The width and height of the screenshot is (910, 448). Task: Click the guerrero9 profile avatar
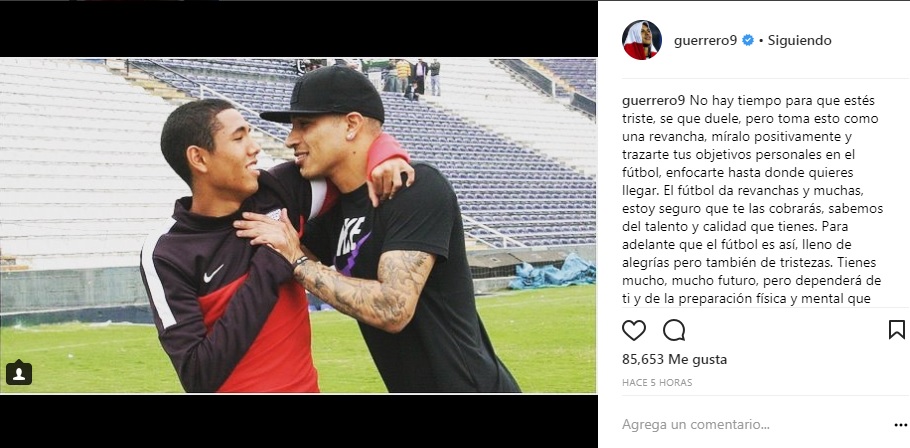tap(642, 40)
